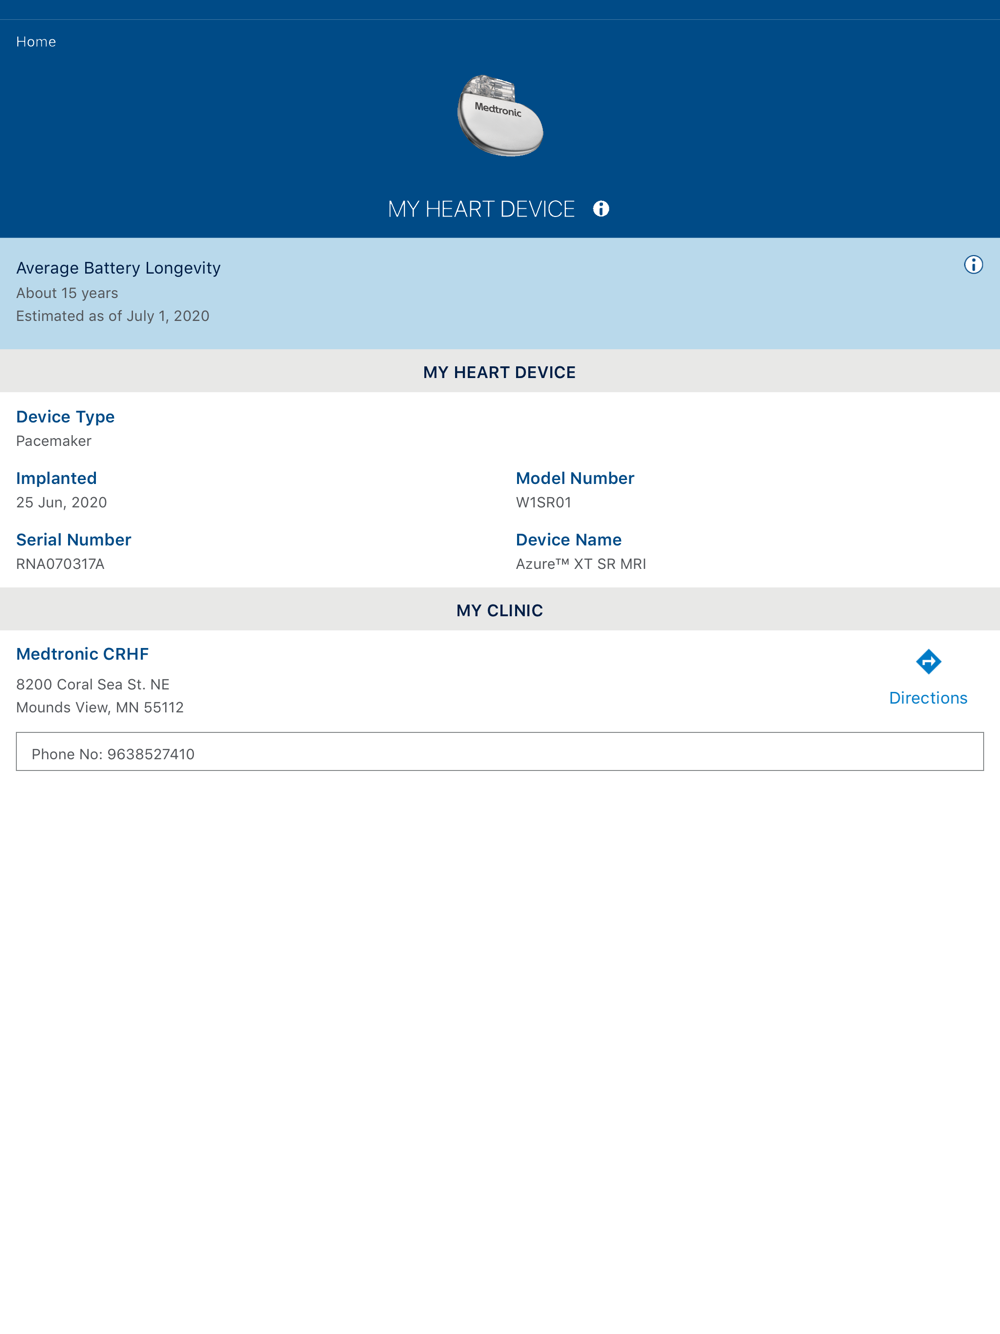Select device name Azure™ XT SR MRI
The height and width of the screenshot is (1334, 1000).
click(x=581, y=564)
